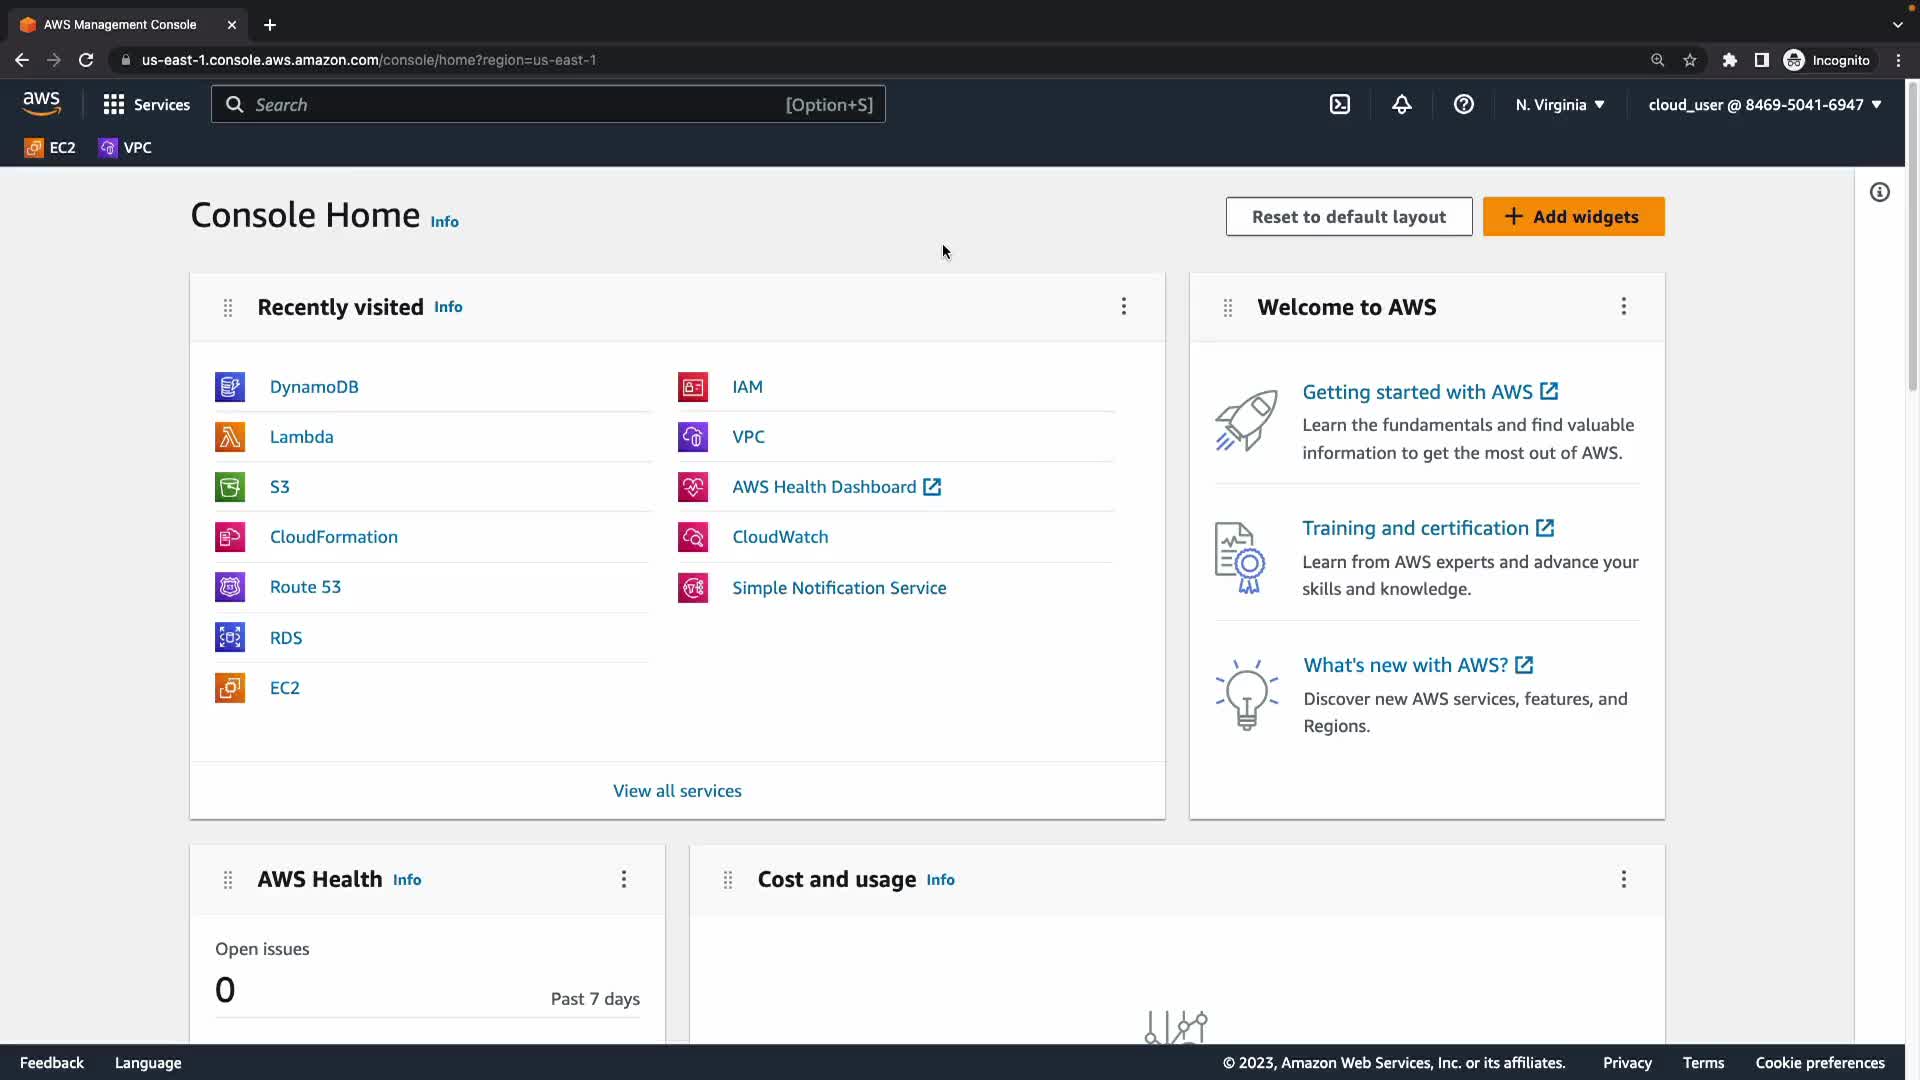Click Reset to default layout button
Screen dimensions: 1920x1080
pos(1349,217)
